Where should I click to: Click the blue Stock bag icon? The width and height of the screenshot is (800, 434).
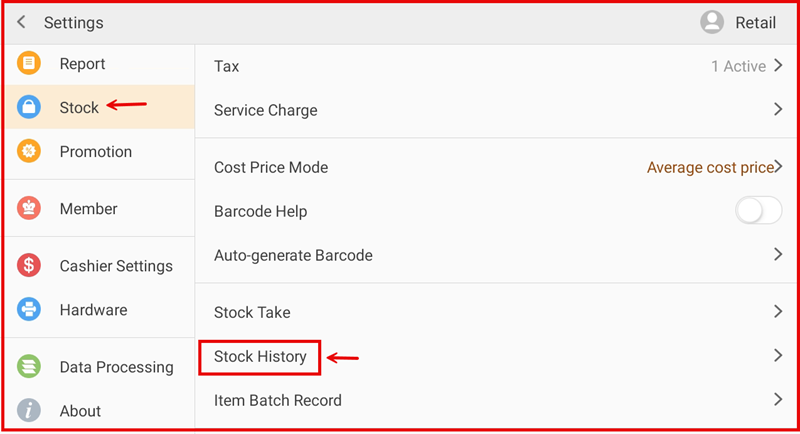[x=30, y=107]
